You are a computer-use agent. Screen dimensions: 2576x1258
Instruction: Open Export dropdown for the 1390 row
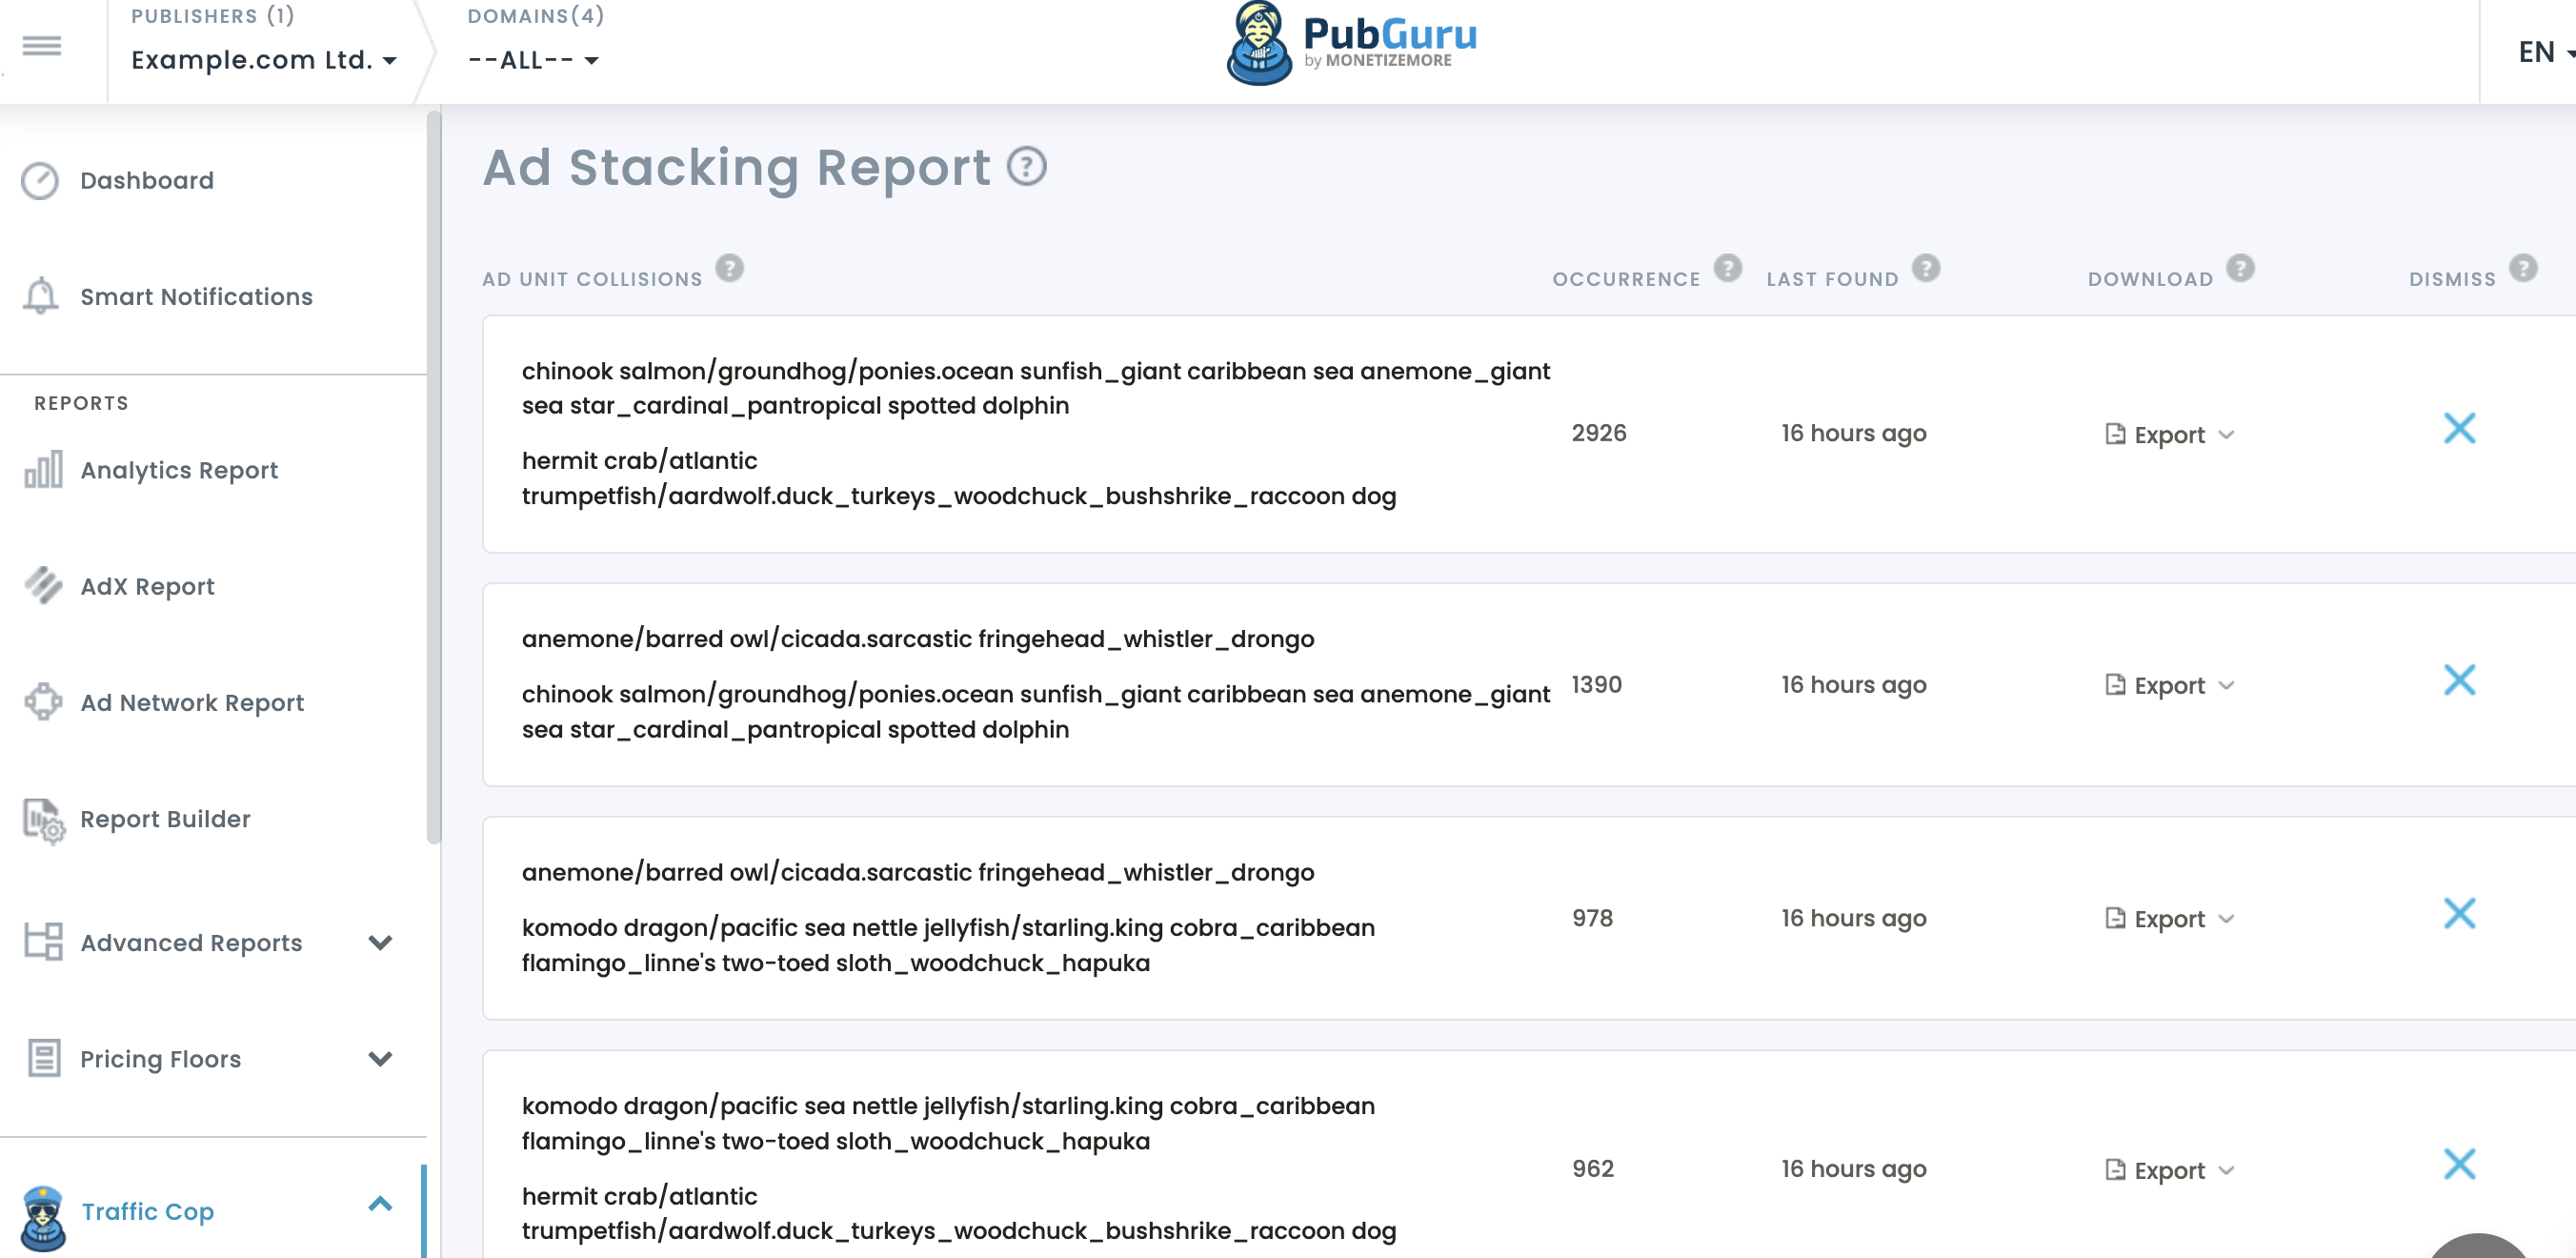(x=2168, y=686)
